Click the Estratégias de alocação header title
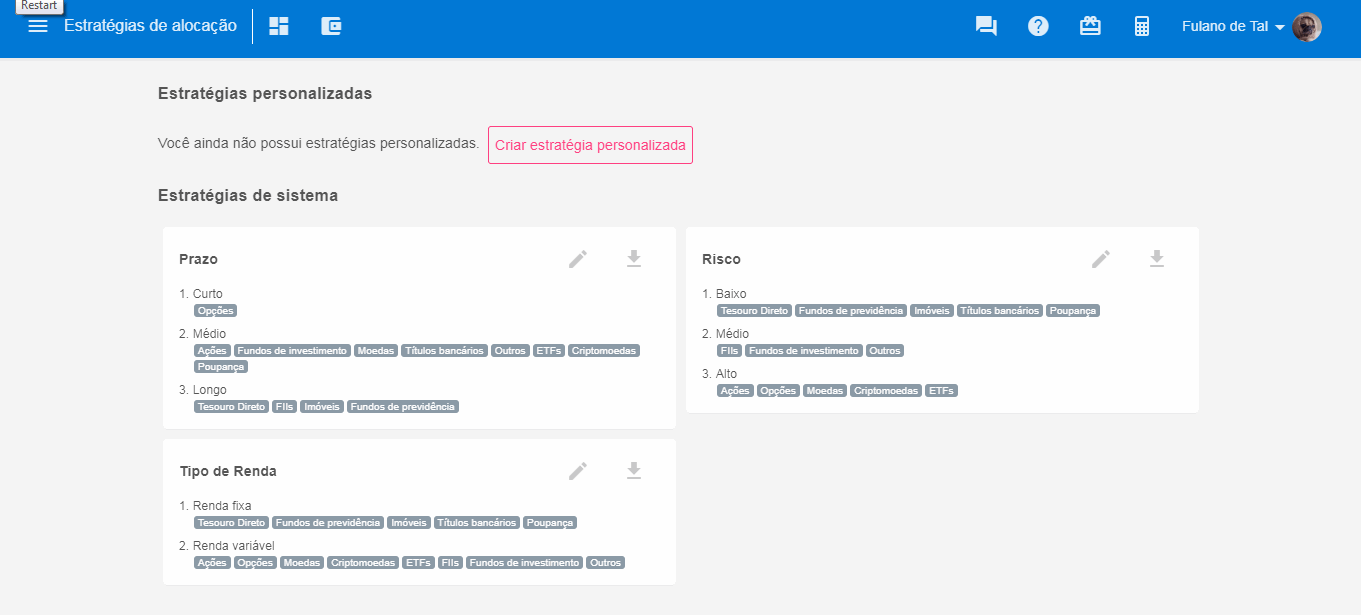The width and height of the screenshot is (1361, 615). click(150, 26)
